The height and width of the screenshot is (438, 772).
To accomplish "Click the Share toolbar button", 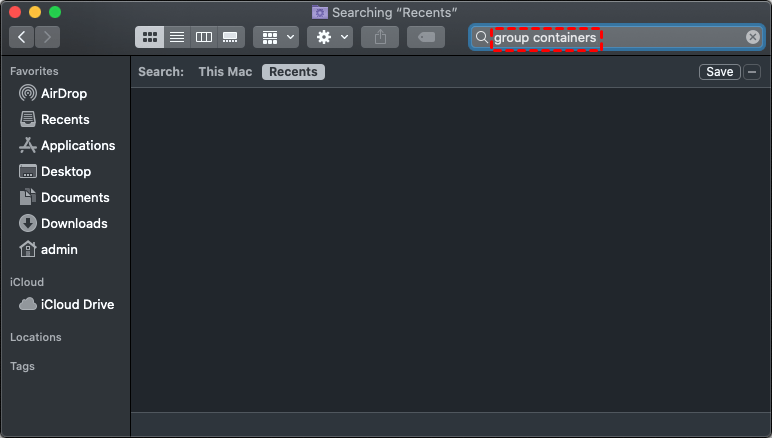I will pyautogui.click(x=380, y=37).
